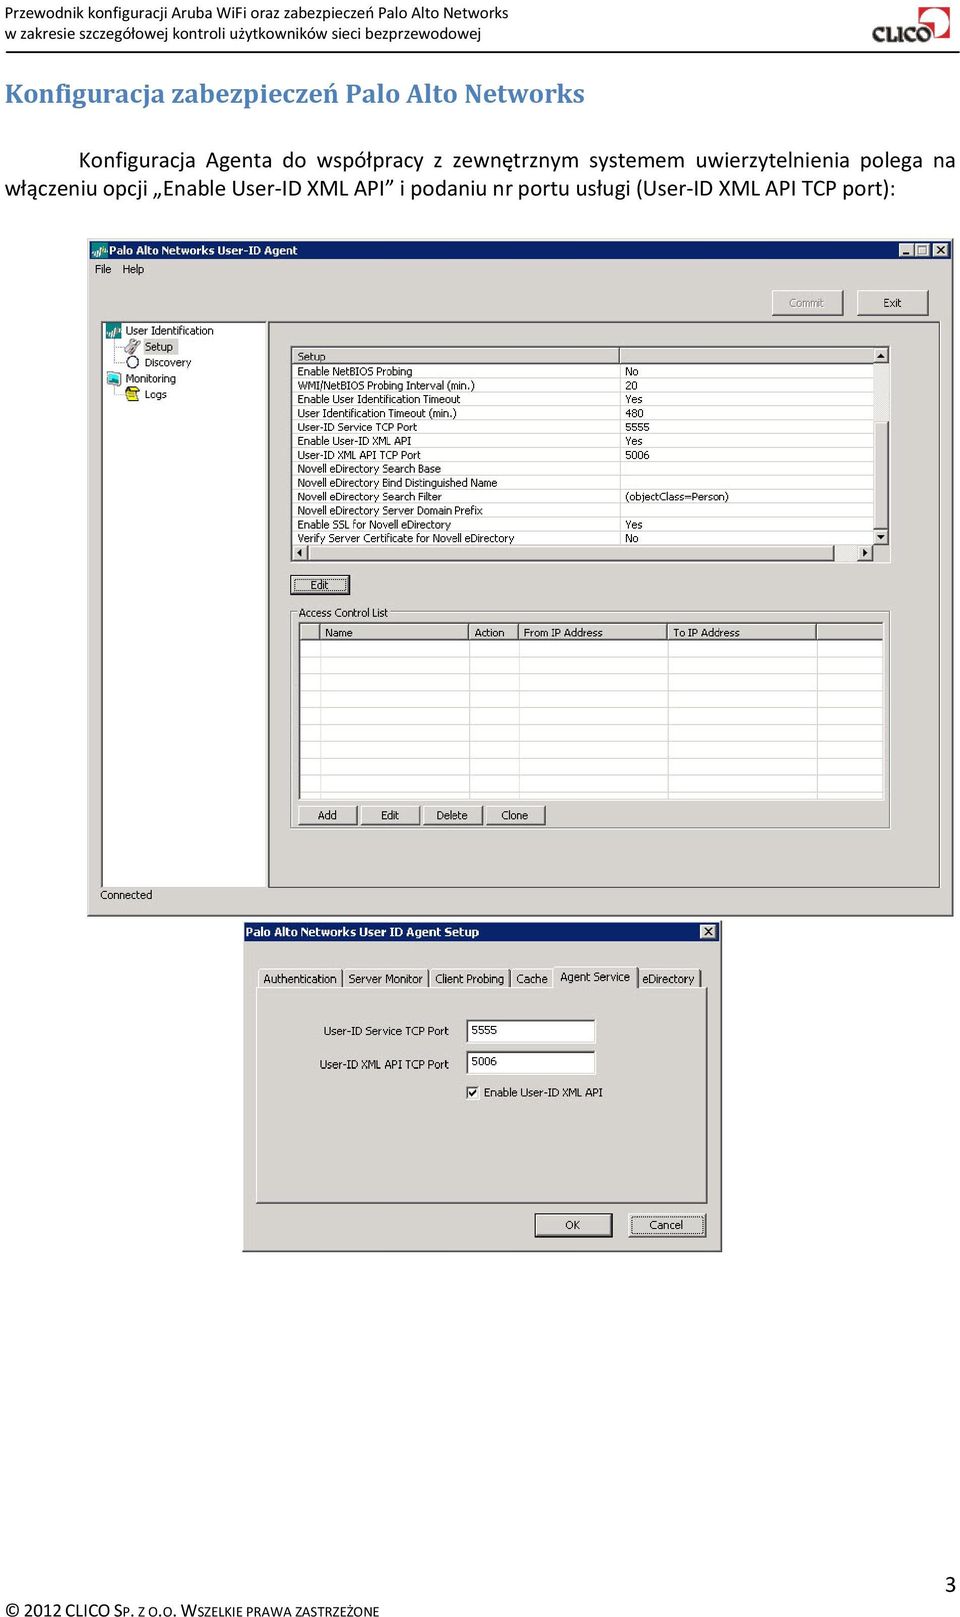Viewport: 960px width, 1617px height.
Task: Open the Help menu
Action: (x=133, y=269)
